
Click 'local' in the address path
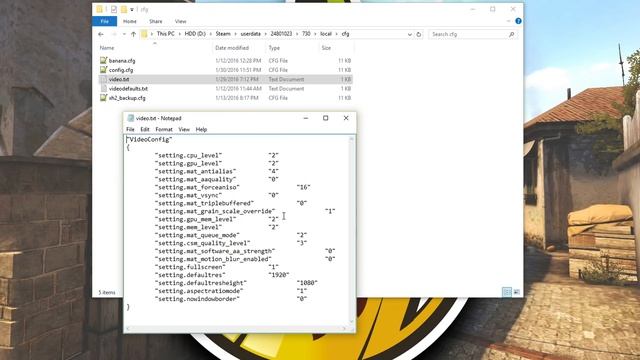[x=326, y=34]
